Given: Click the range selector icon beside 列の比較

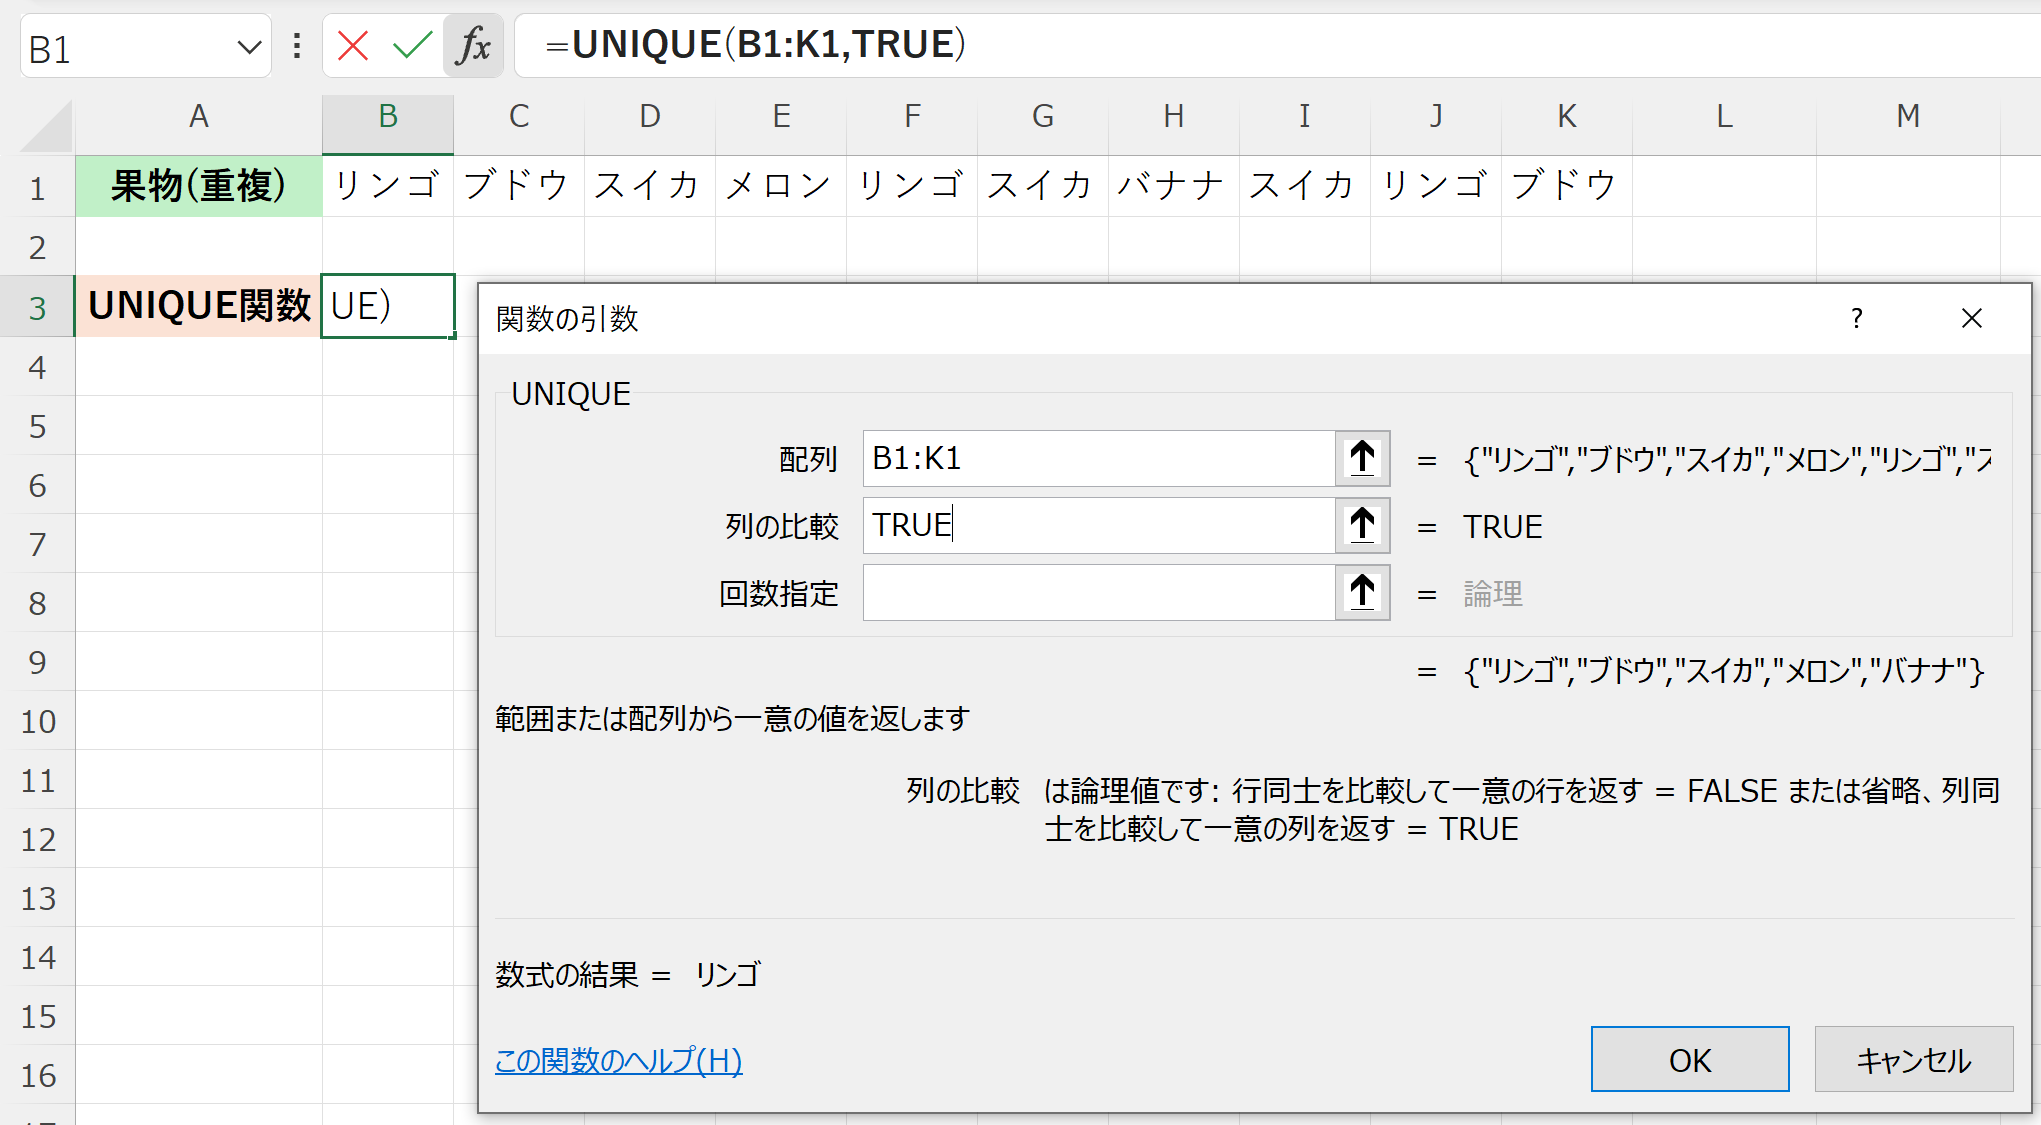Looking at the screenshot, I should pos(1362,525).
